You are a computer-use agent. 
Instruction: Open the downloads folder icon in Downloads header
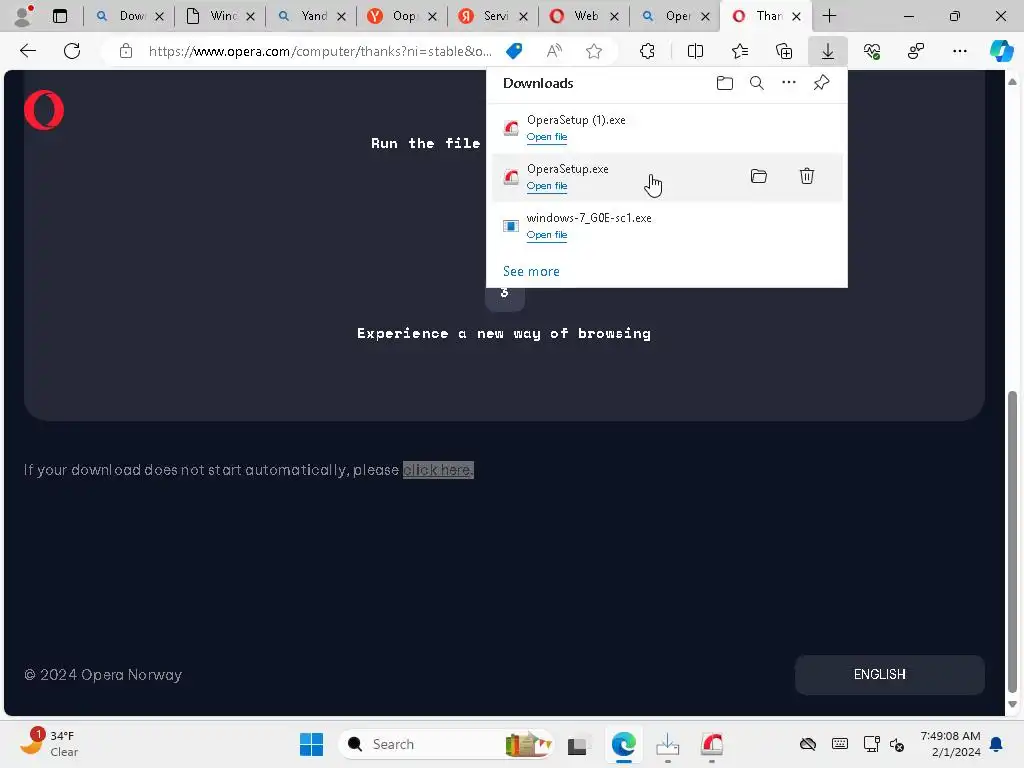(x=724, y=83)
